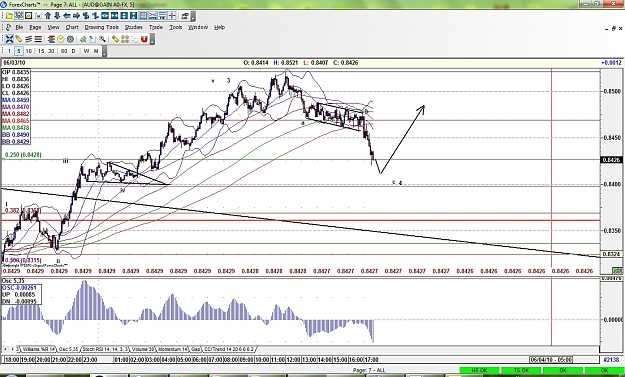Click the down arrow toolbar icon
This screenshot has width=625, height=377.
click(57, 16)
